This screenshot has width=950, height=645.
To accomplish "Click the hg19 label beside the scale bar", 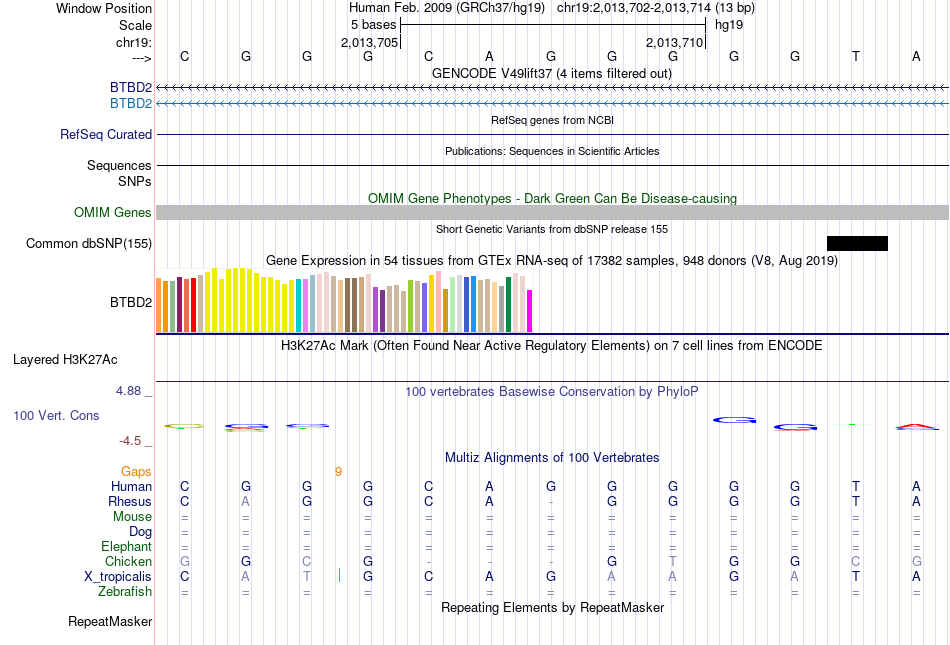I will (x=729, y=25).
